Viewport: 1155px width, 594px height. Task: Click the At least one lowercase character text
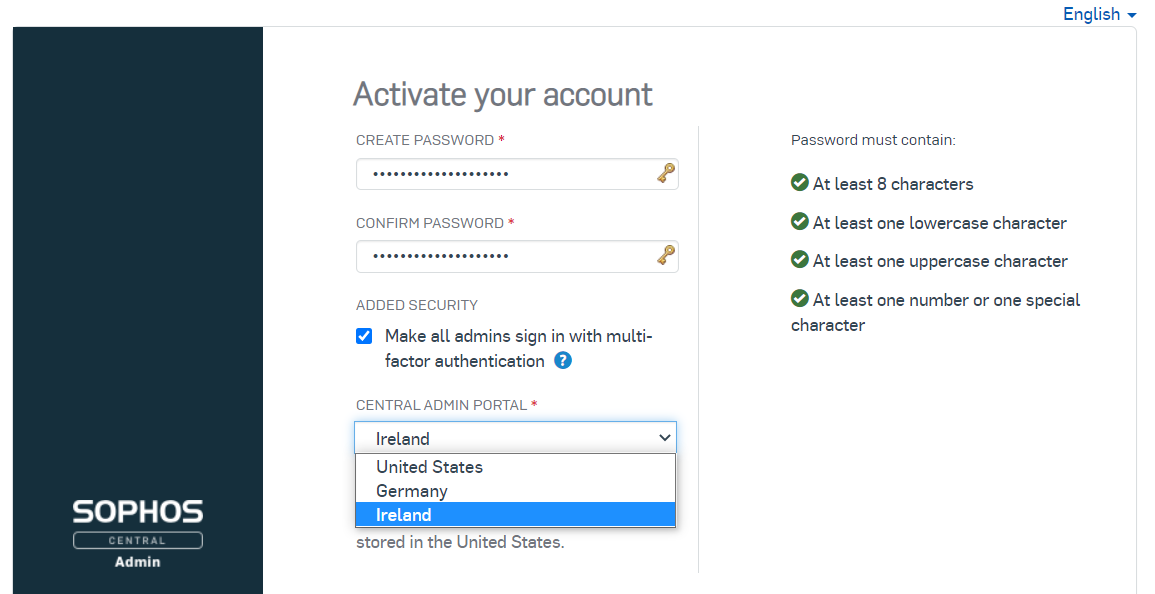tap(939, 223)
